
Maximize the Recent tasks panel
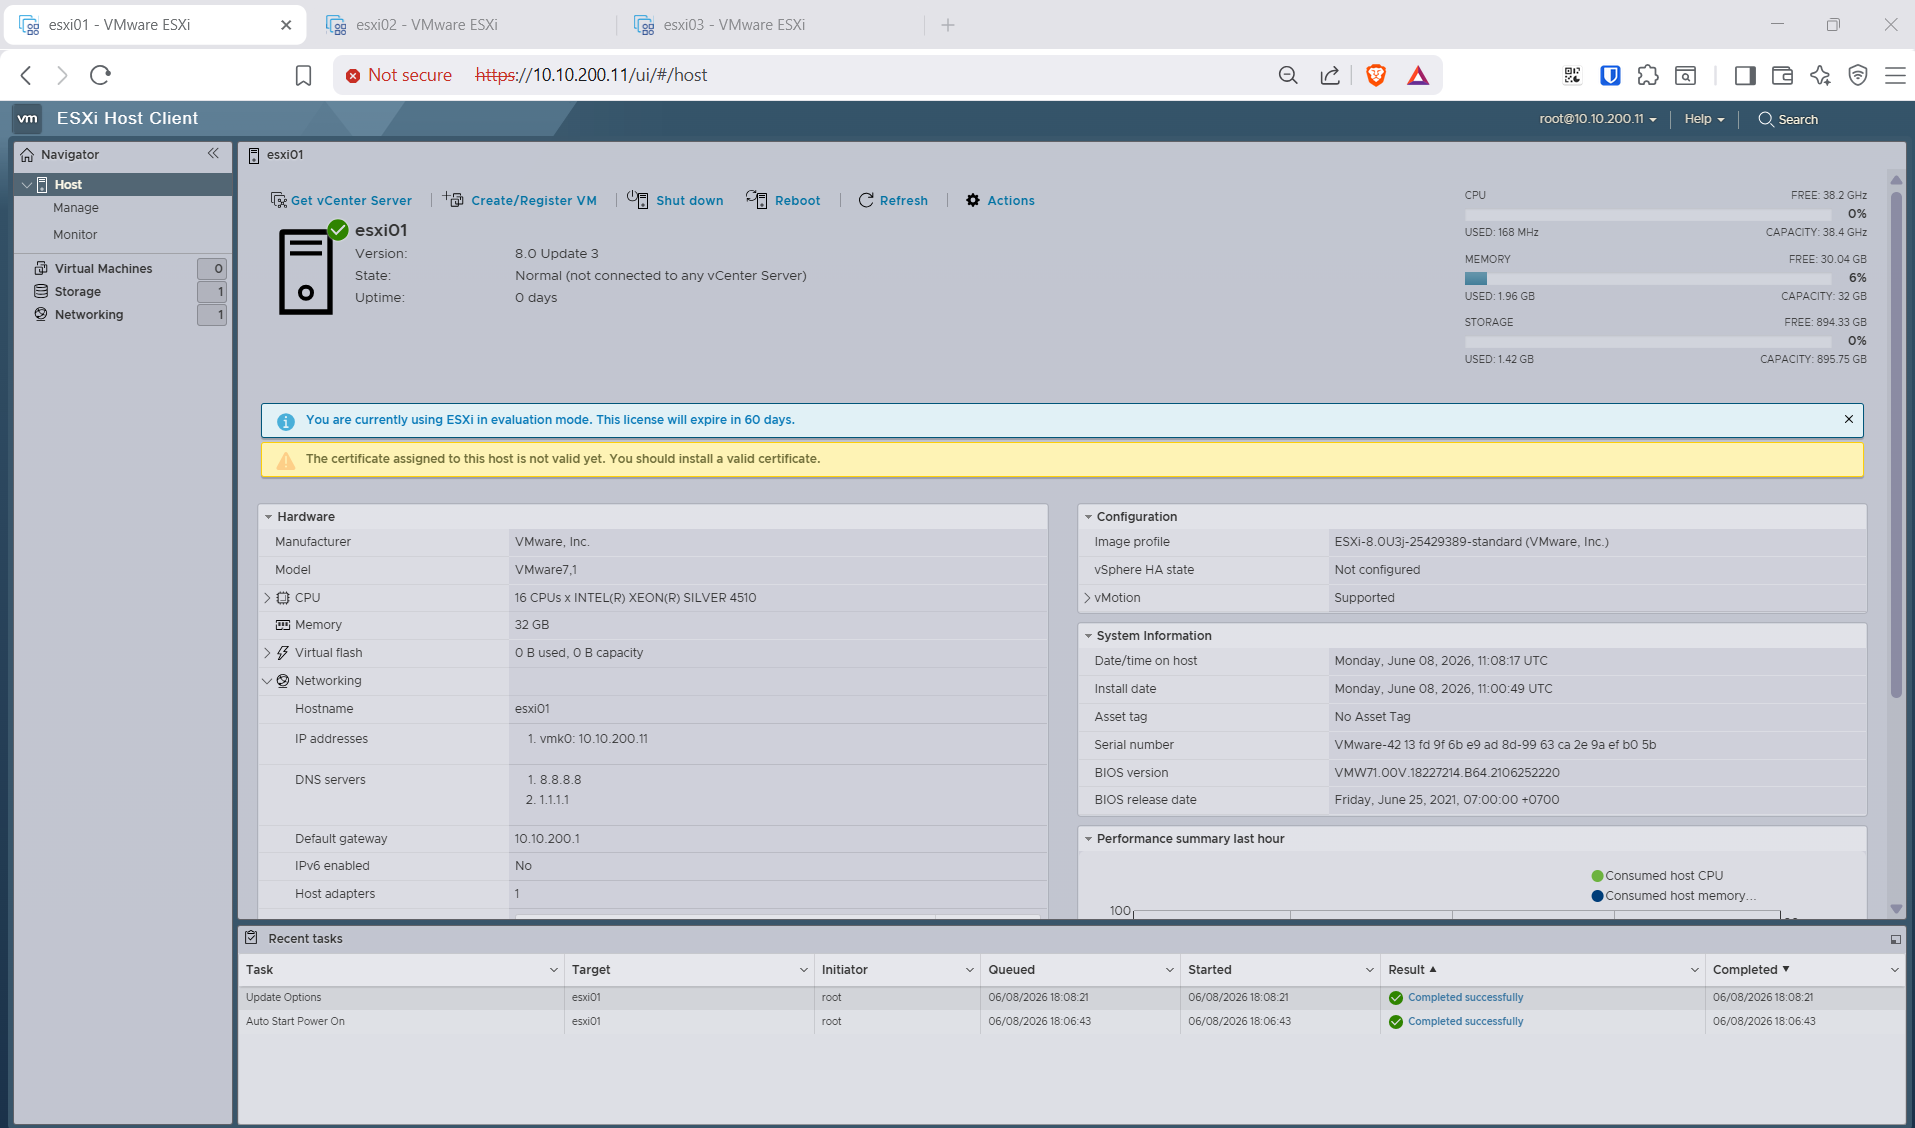pos(1895,939)
